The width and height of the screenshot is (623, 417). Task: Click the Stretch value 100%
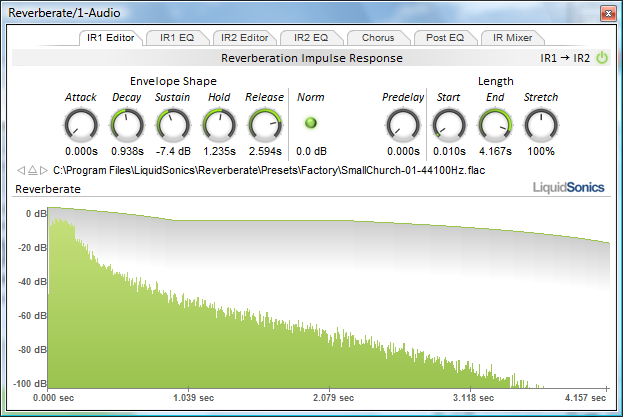[541, 151]
